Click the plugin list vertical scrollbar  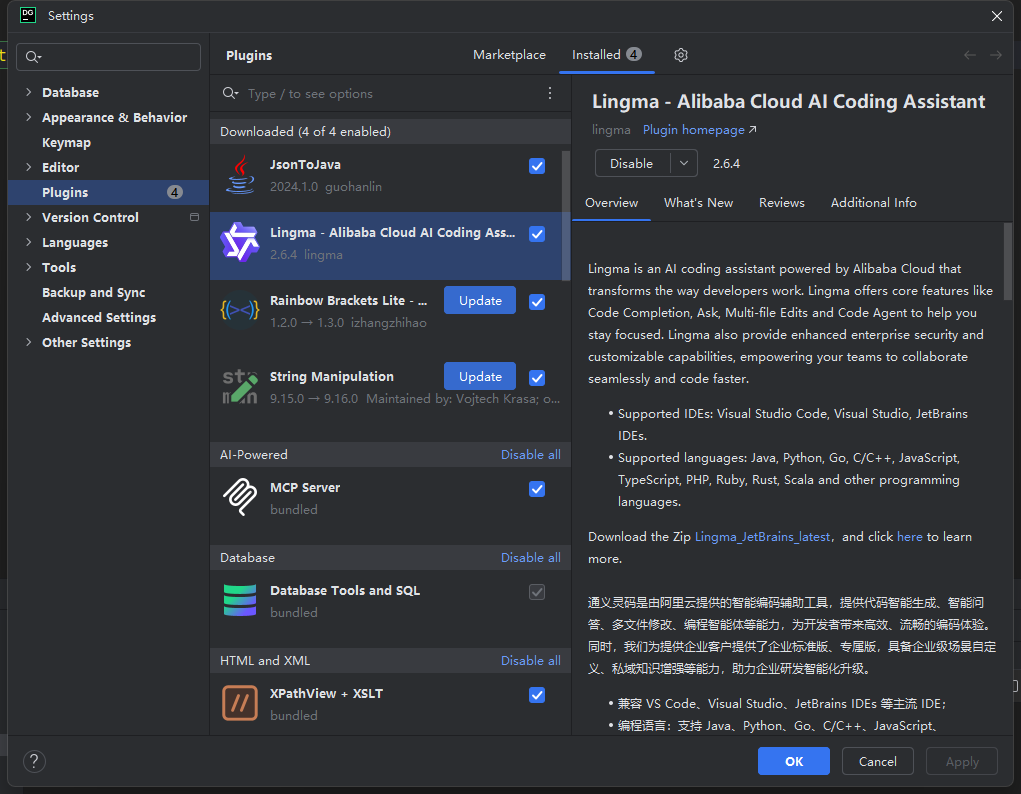(x=566, y=215)
